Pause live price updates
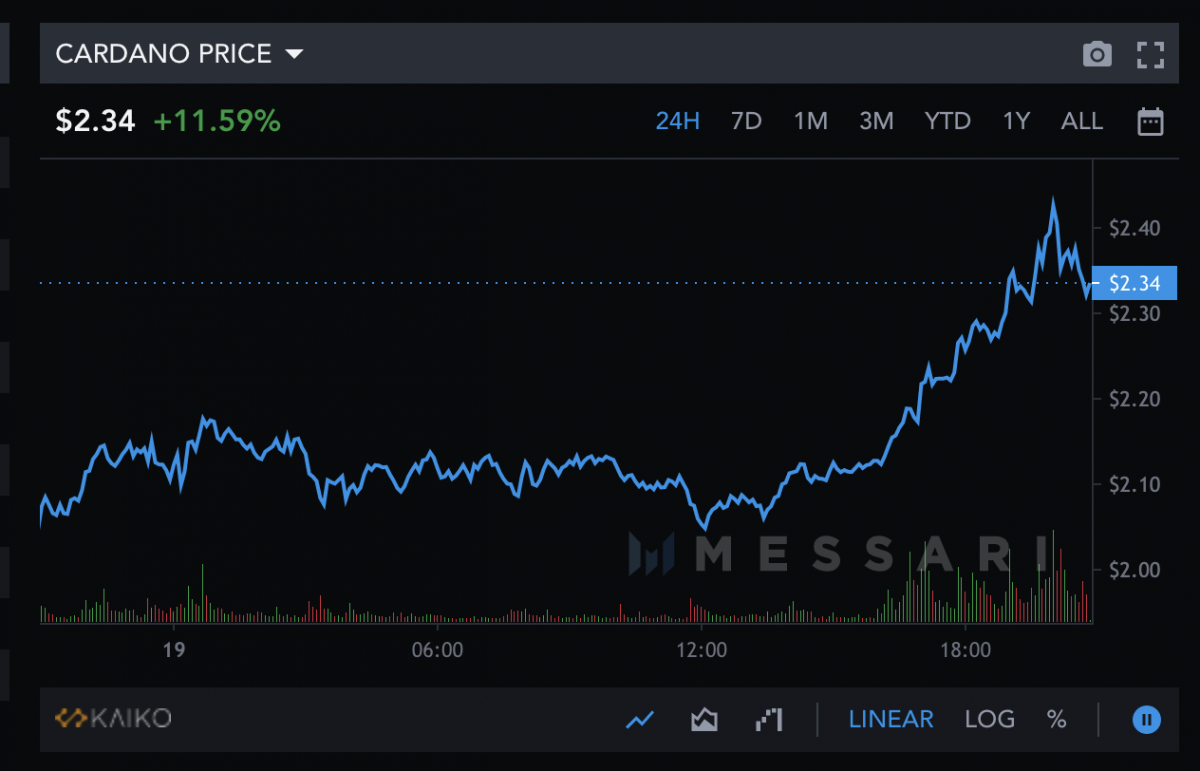This screenshot has width=1200, height=771. coord(1147,719)
